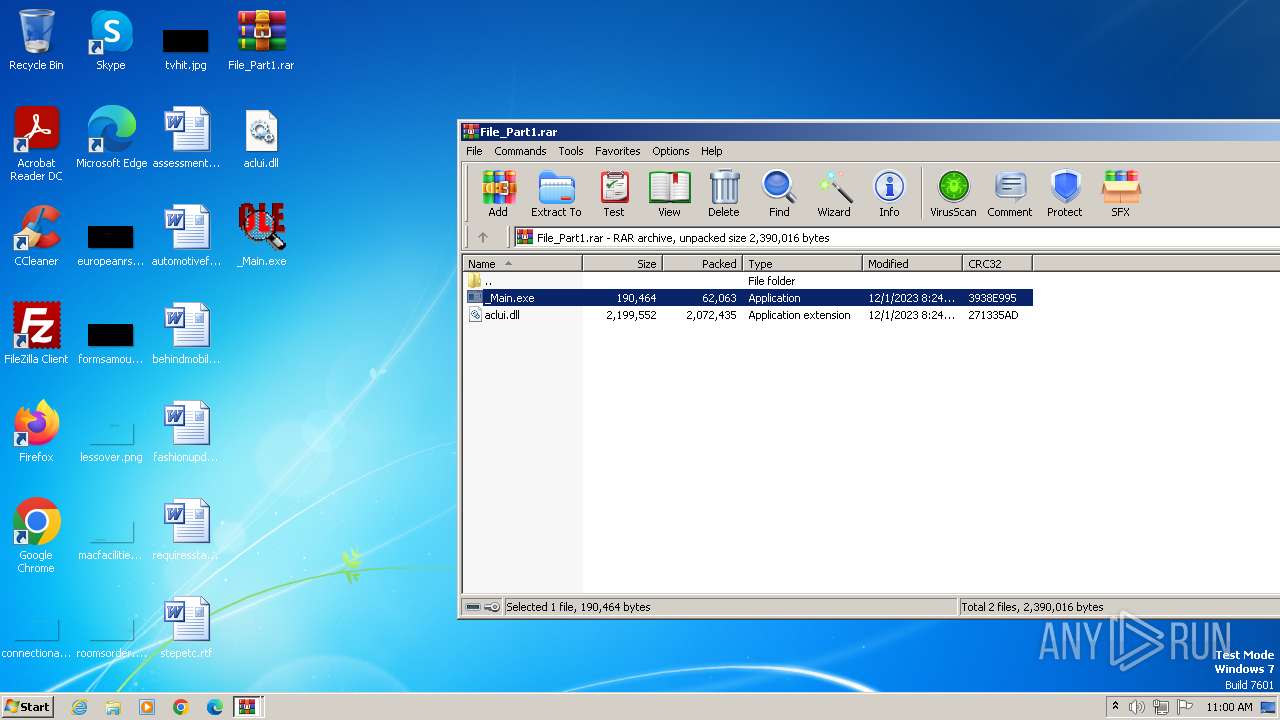Click the View toolbar icon
This screenshot has height=720, width=1280.
point(669,194)
